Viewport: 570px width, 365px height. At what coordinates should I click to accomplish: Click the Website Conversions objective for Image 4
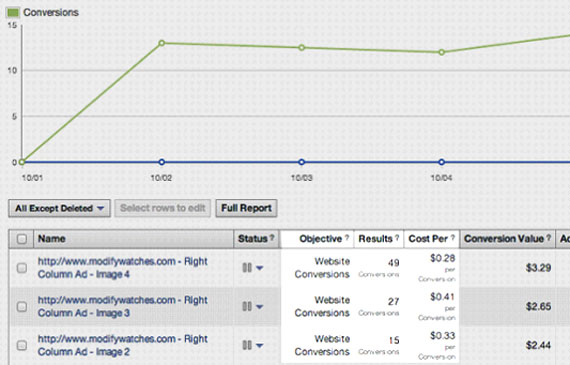pyautogui.click(x=322, y=268)
